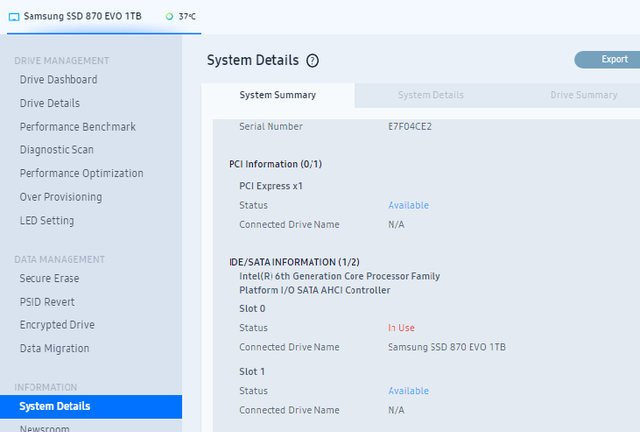
Task: Click the System Details help question icon
Action: pos(312,61)
